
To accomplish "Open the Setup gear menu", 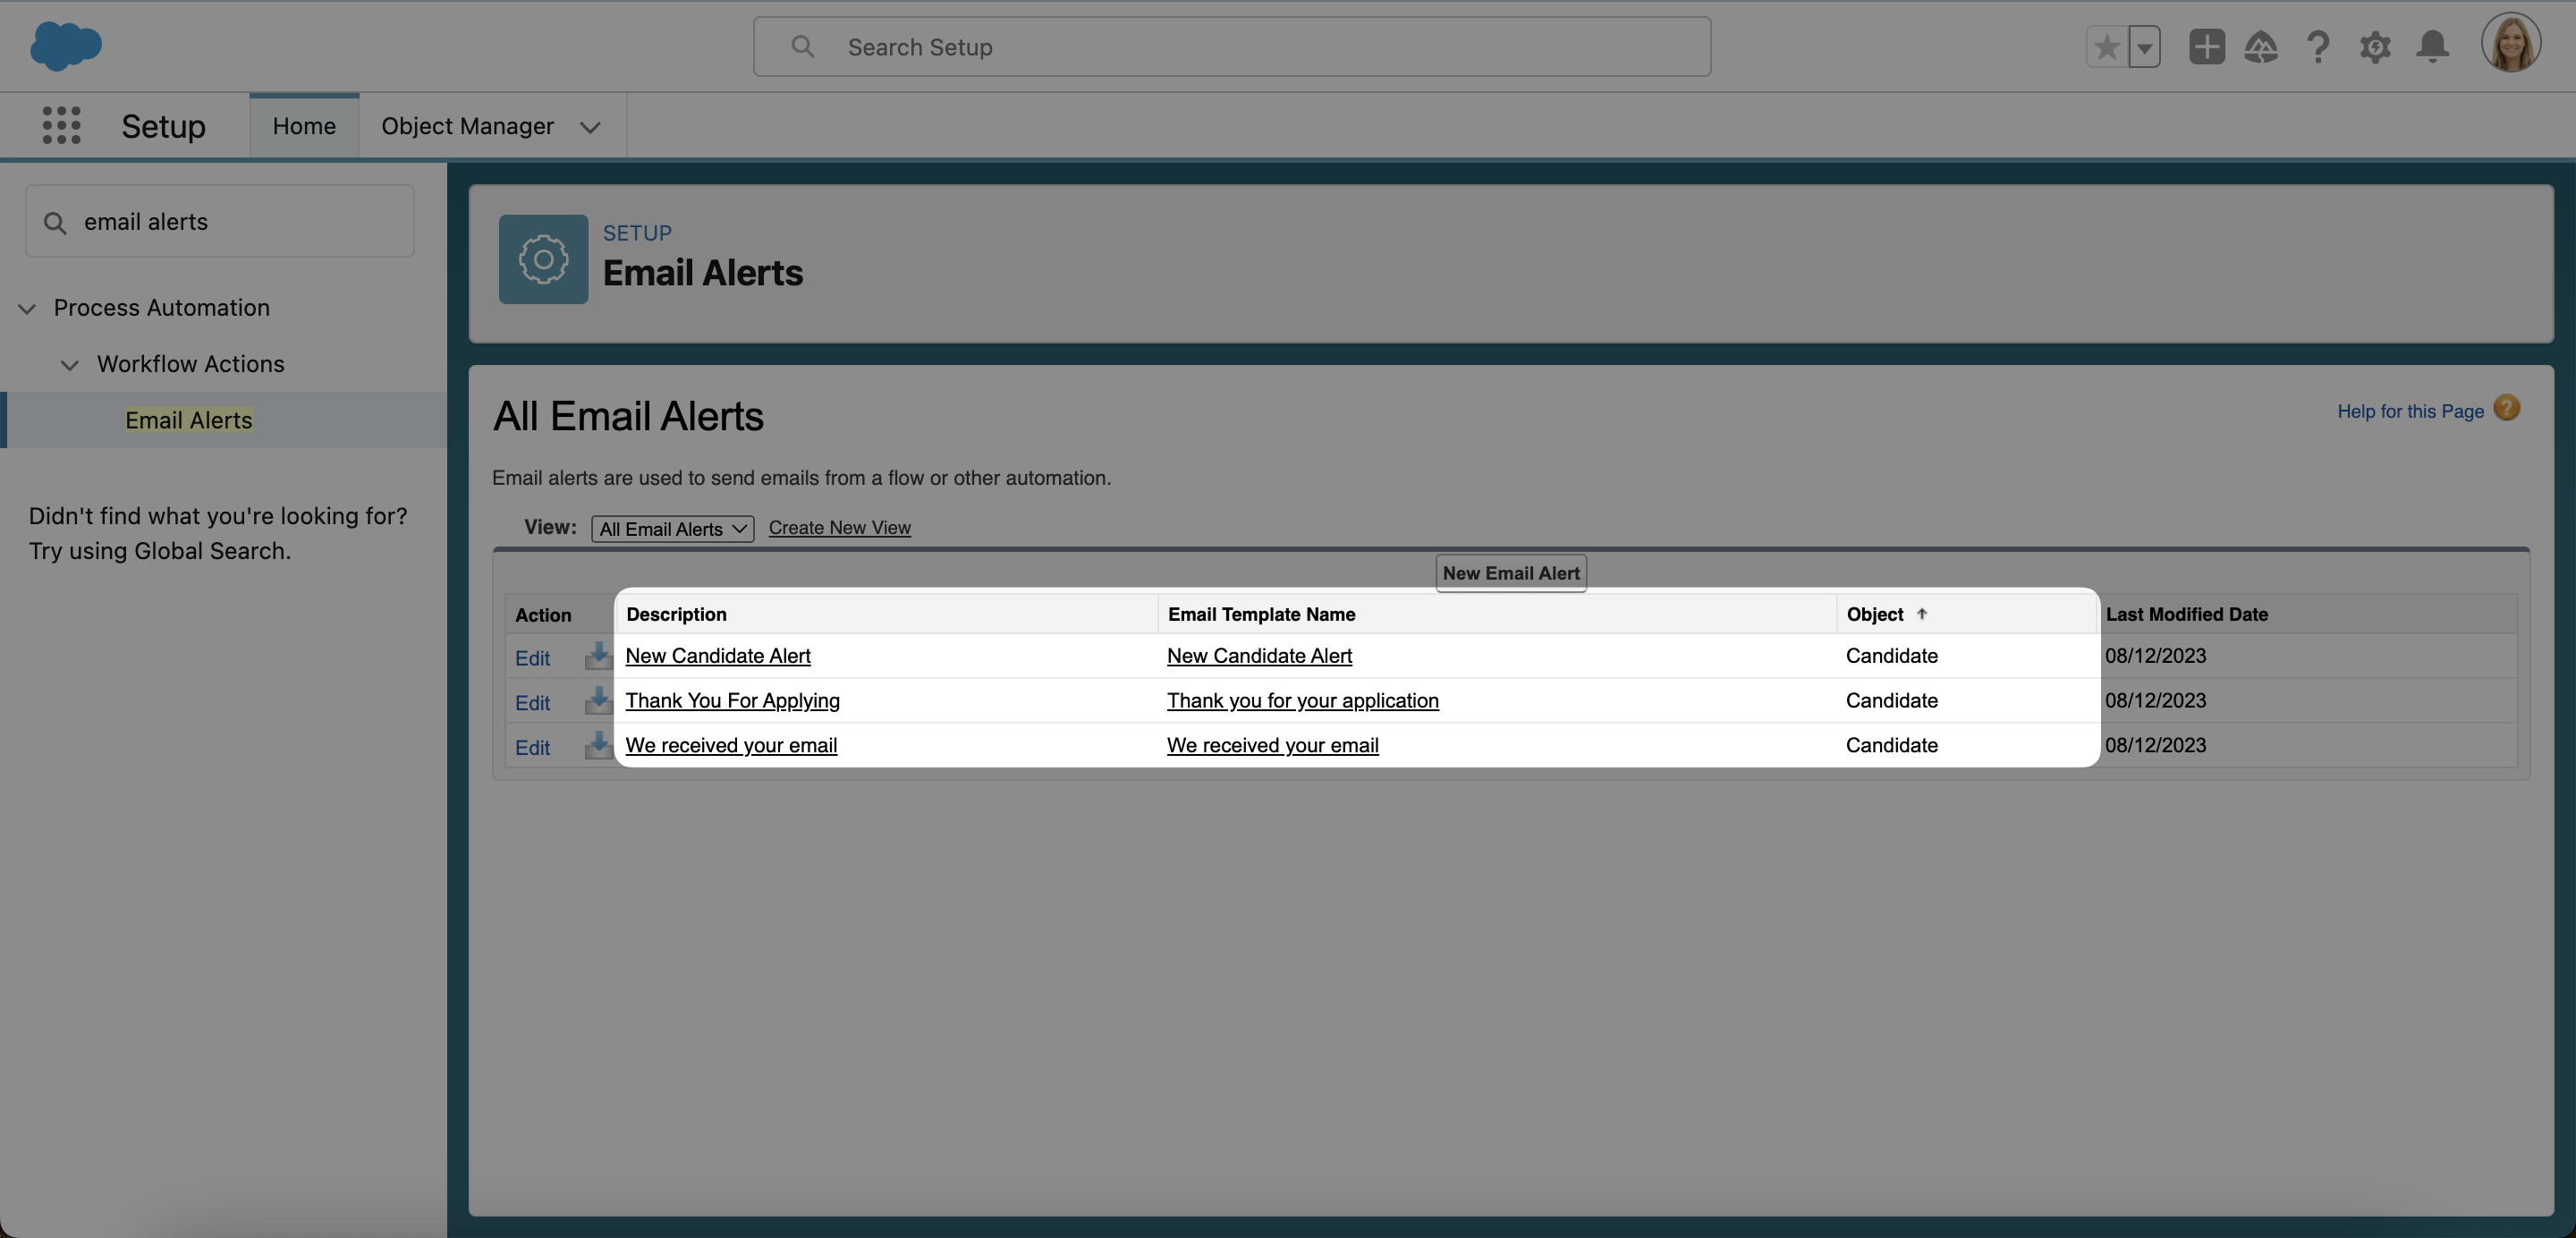I will (x=2375, y=47).
